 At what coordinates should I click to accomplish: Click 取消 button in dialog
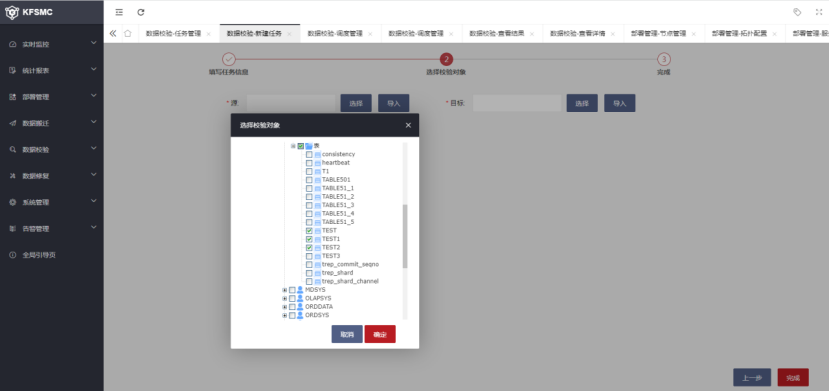tap(347, 334)
